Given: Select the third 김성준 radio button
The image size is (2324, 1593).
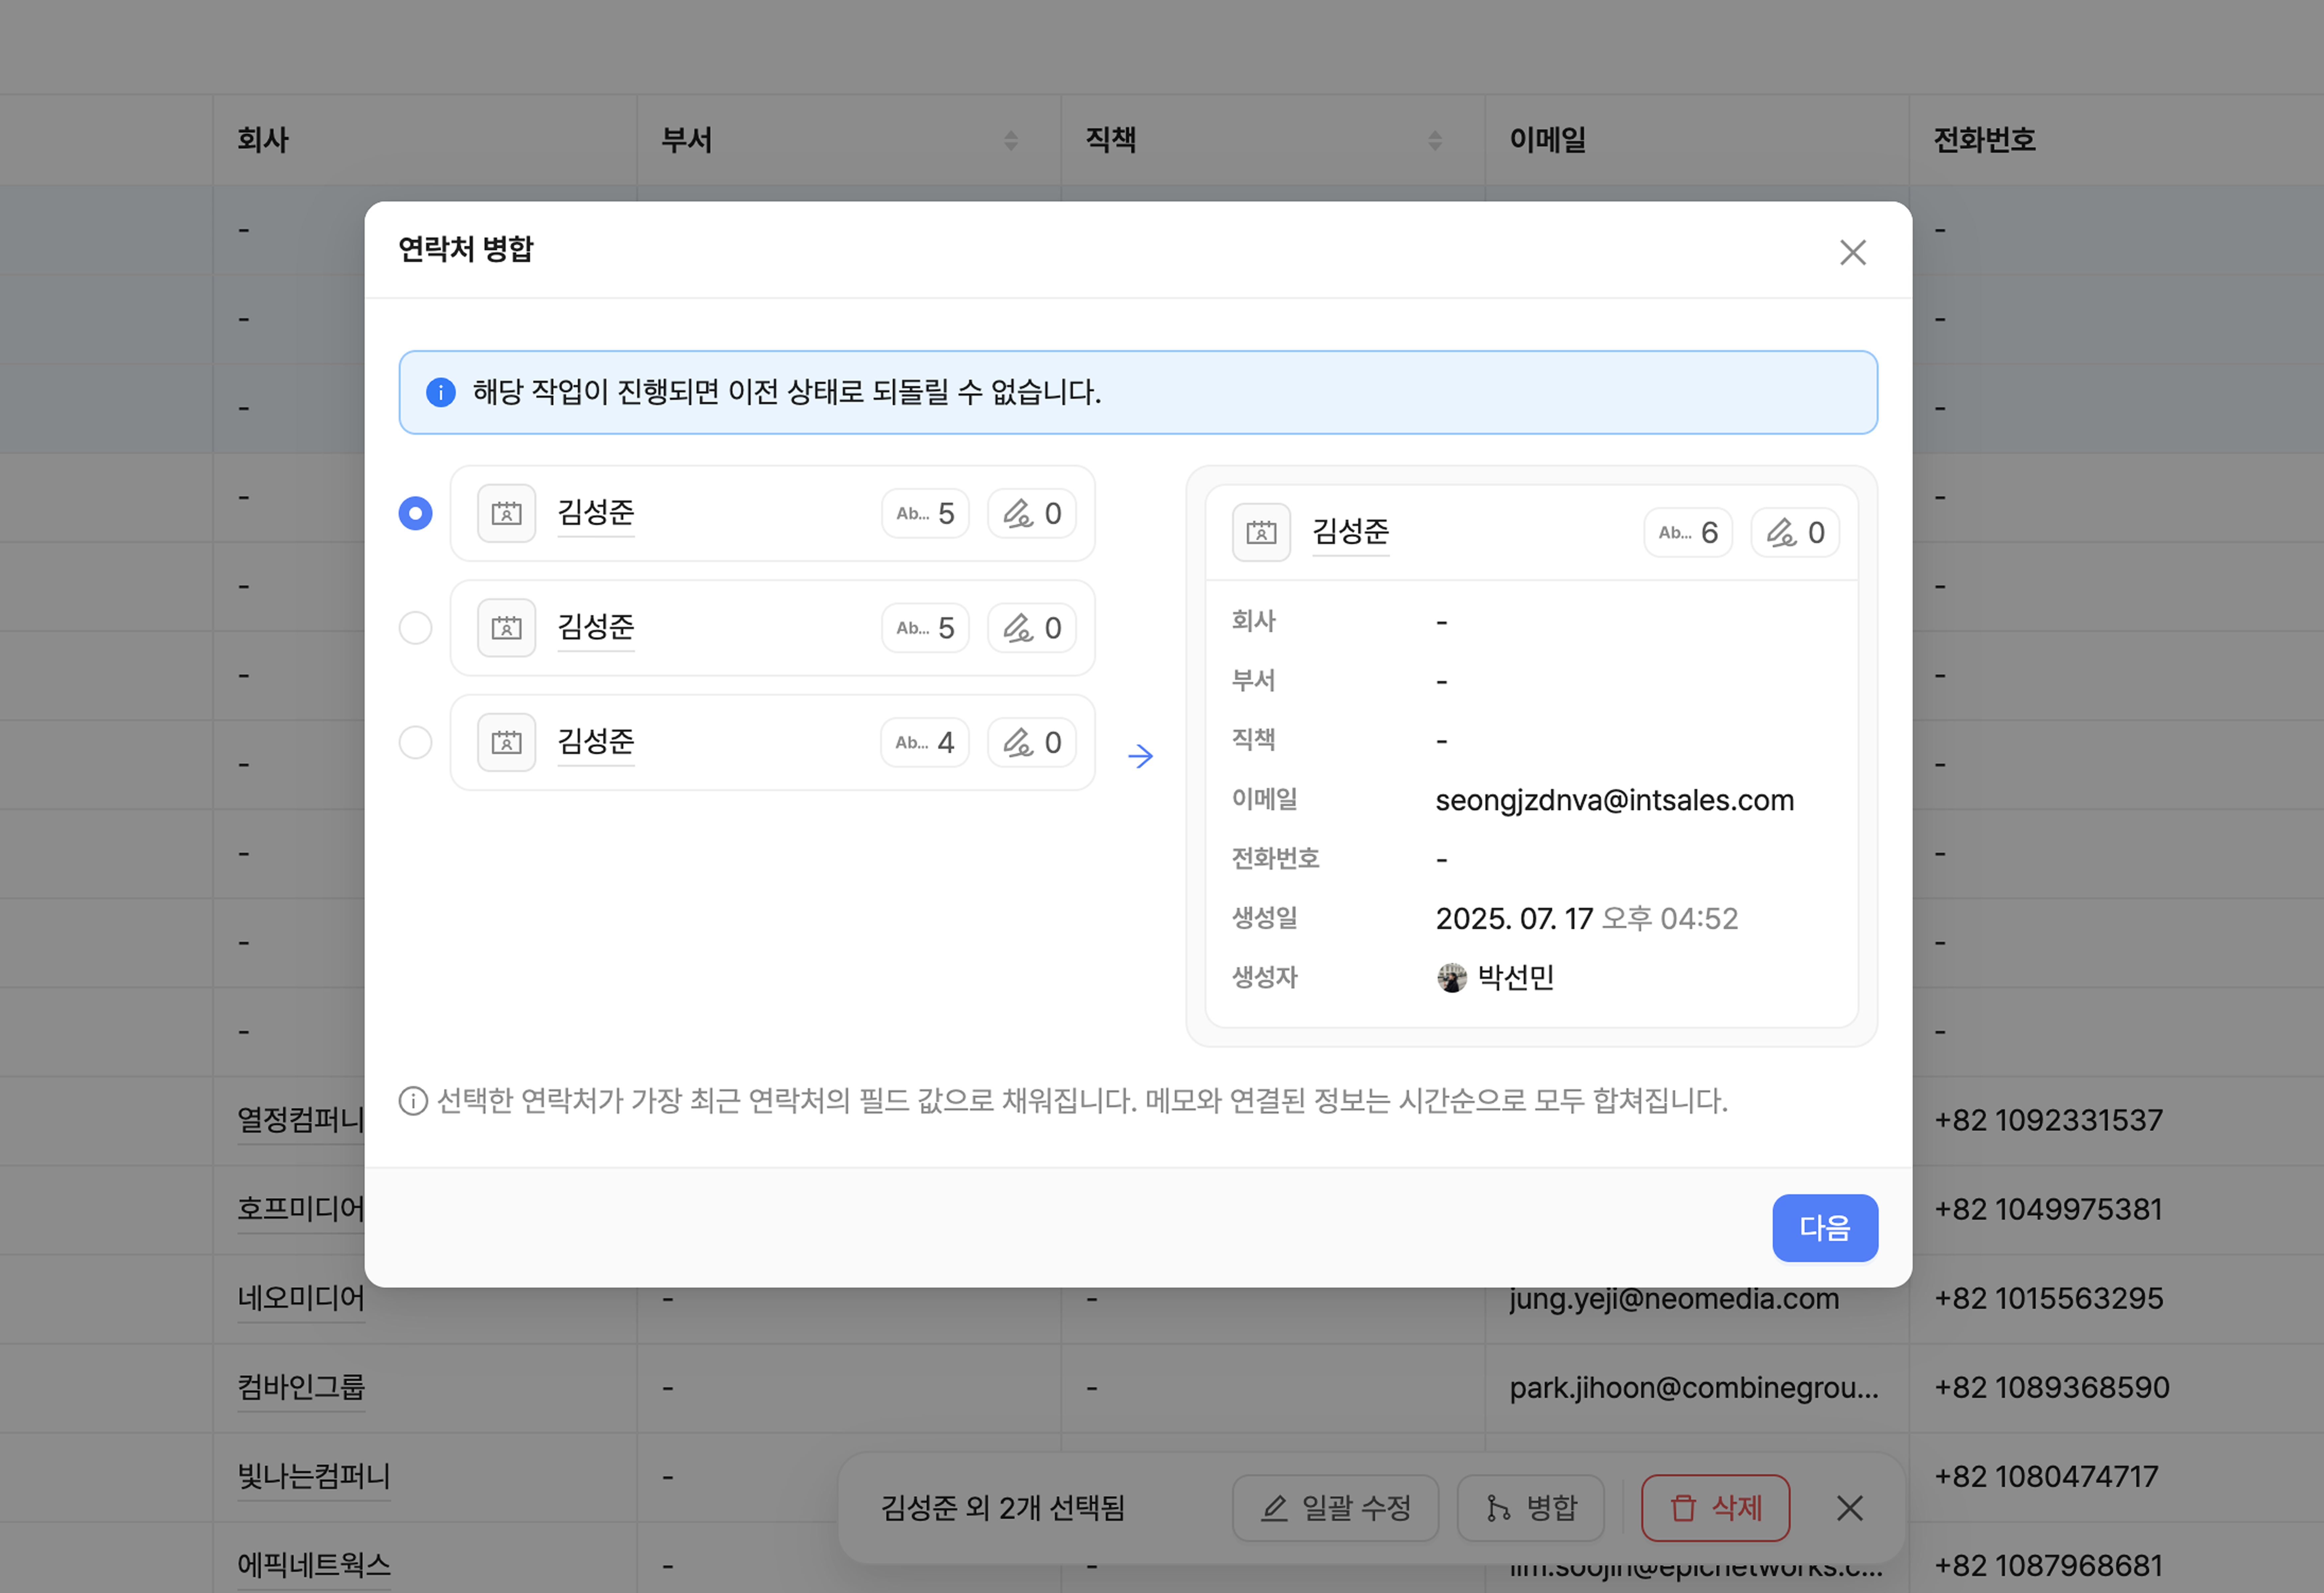Looking at the screenshot, I should (415, 742).
